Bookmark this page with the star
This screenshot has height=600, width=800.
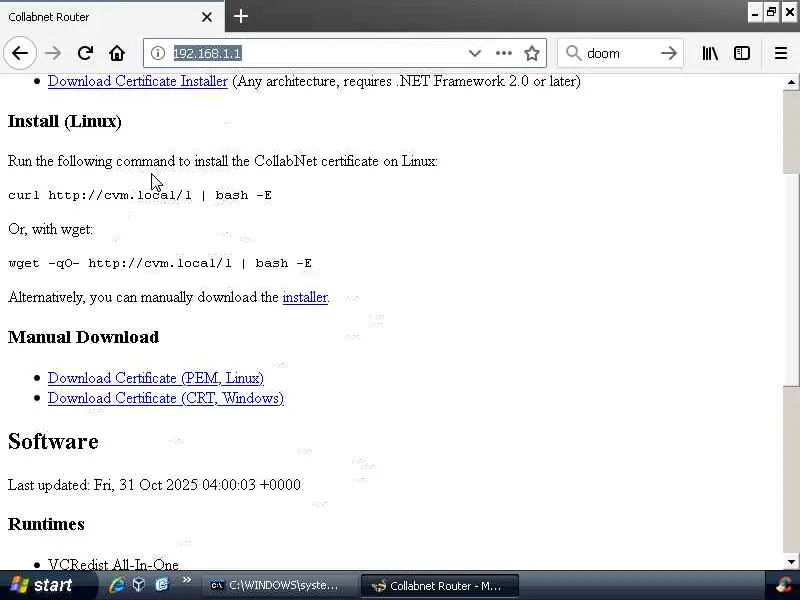click(x=532, y=53)
